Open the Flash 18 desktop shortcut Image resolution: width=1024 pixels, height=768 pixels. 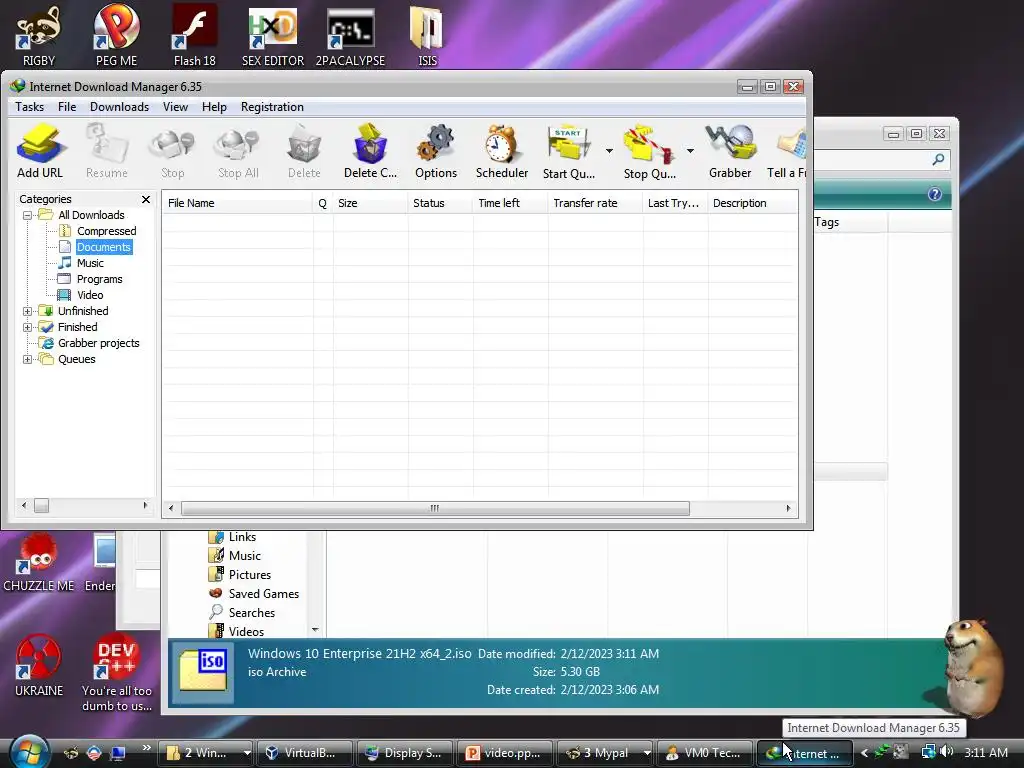point(195,36)
